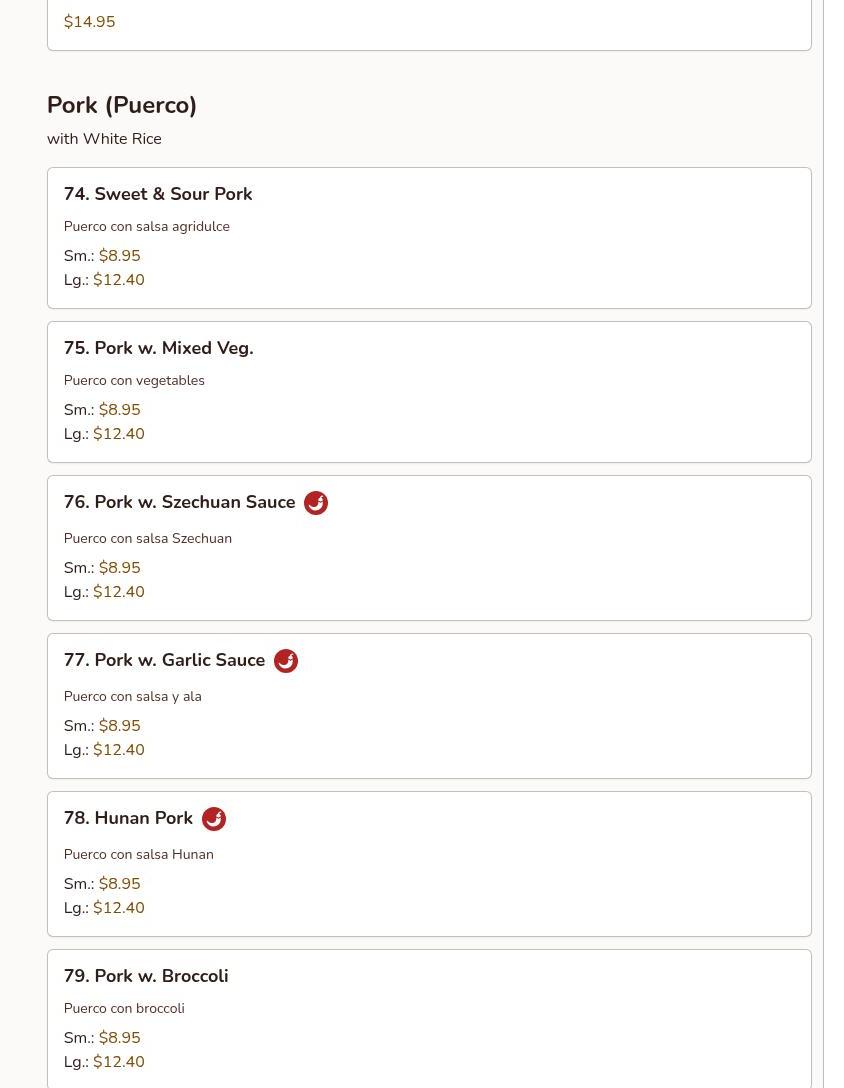Image resolution: width=844 pixels, height=1088 pixels.
Task: Click the spicy chili icon next to Pork w. Garlic Sauce
Action: click(286, 661)
